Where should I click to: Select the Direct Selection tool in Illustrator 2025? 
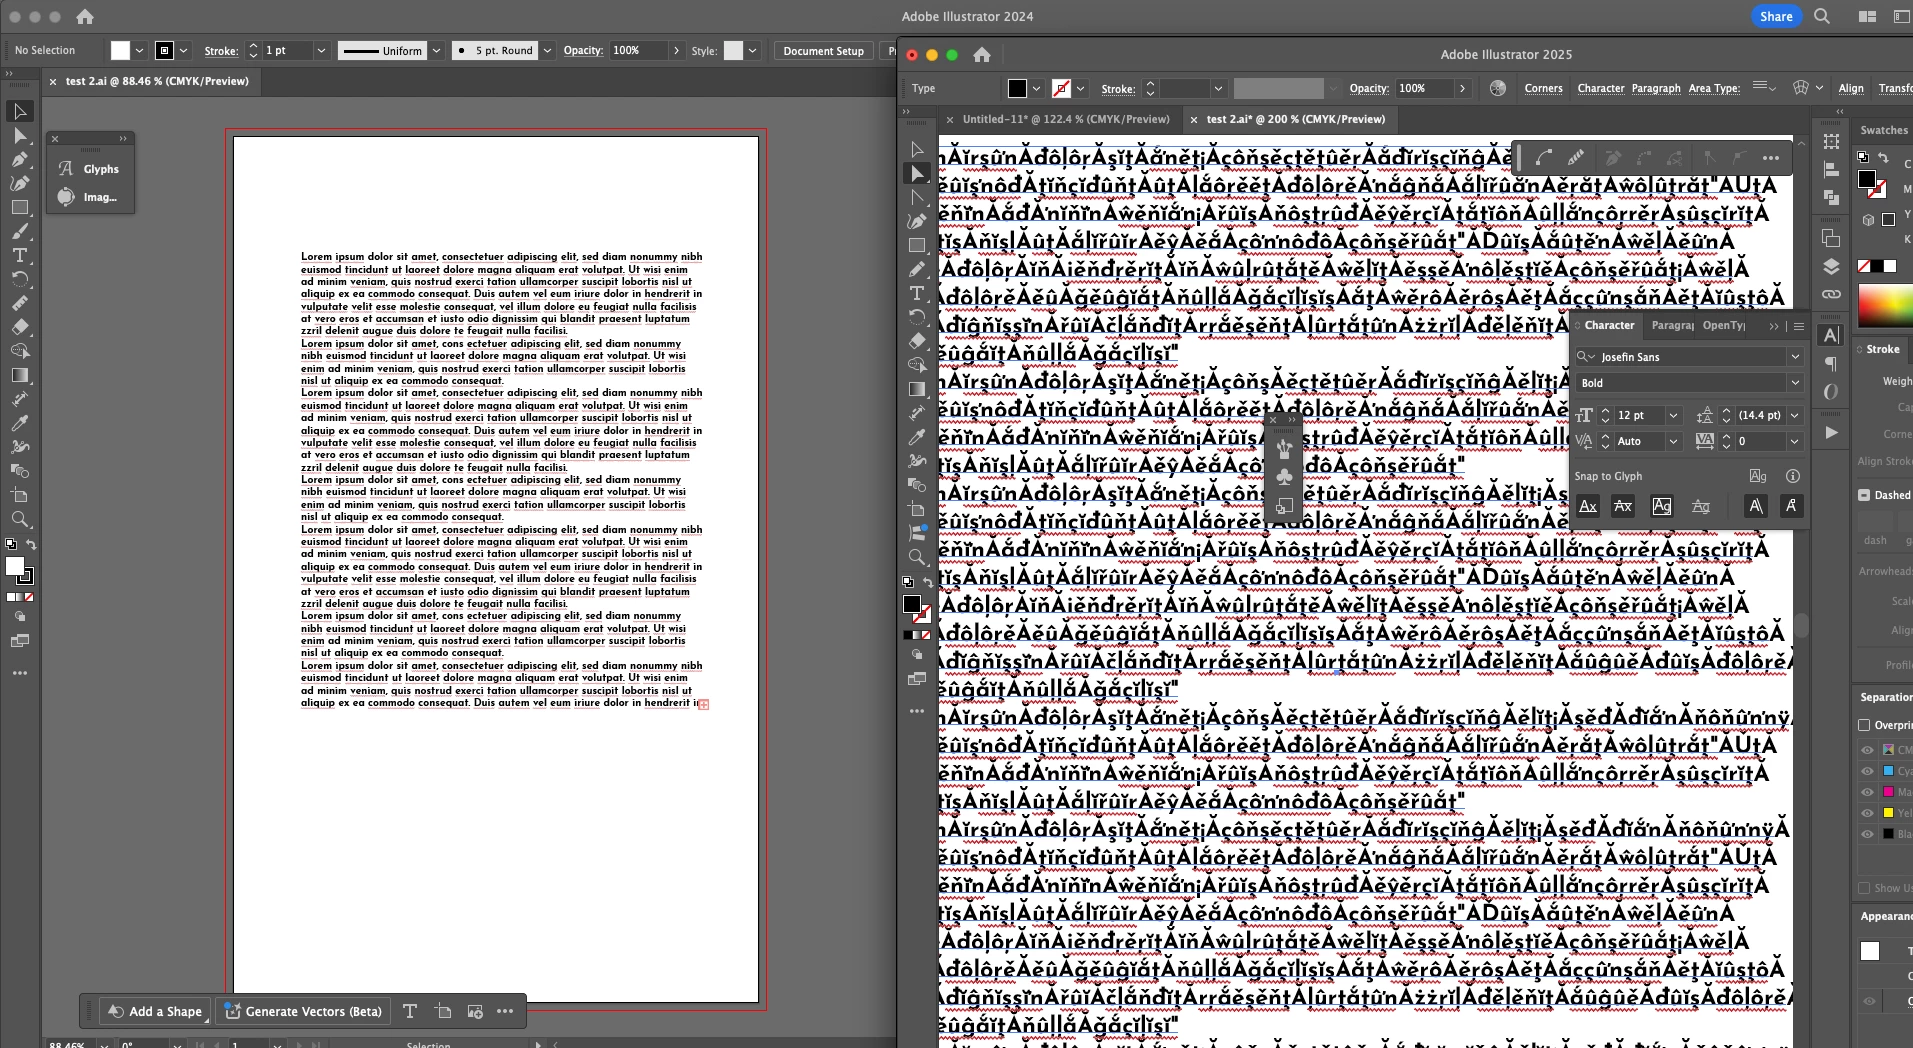(x=917, y=173)
